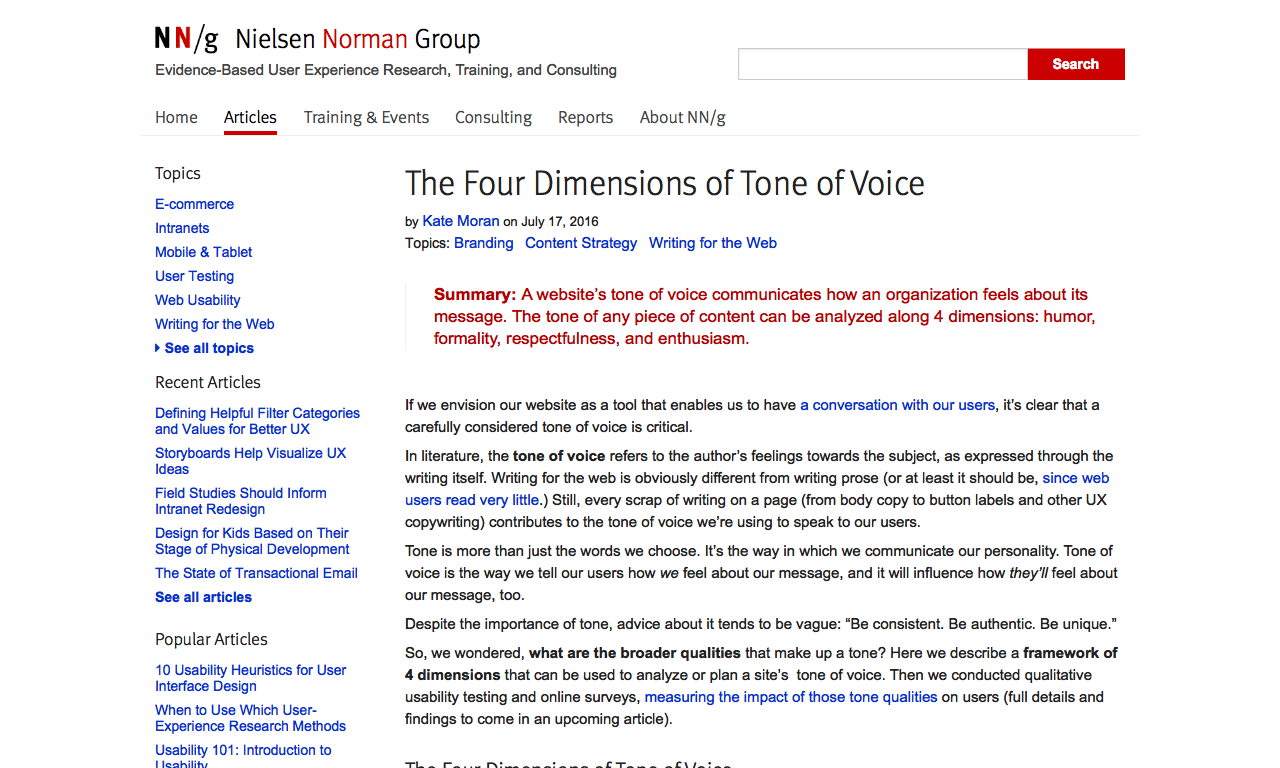The width and height of the screenshot is (1280, 768).
Task: Open Design for Kids article
Action: (252, 541)
